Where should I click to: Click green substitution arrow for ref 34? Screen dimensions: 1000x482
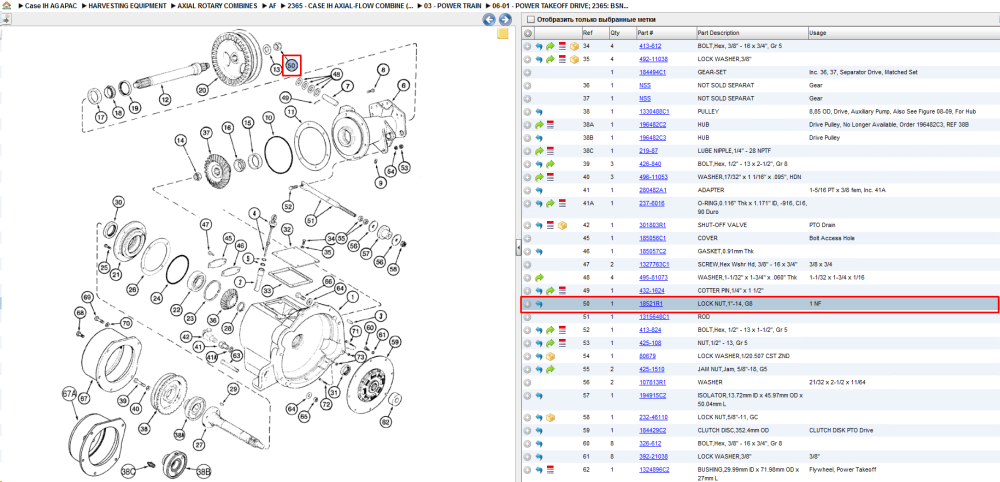(550, 47)
